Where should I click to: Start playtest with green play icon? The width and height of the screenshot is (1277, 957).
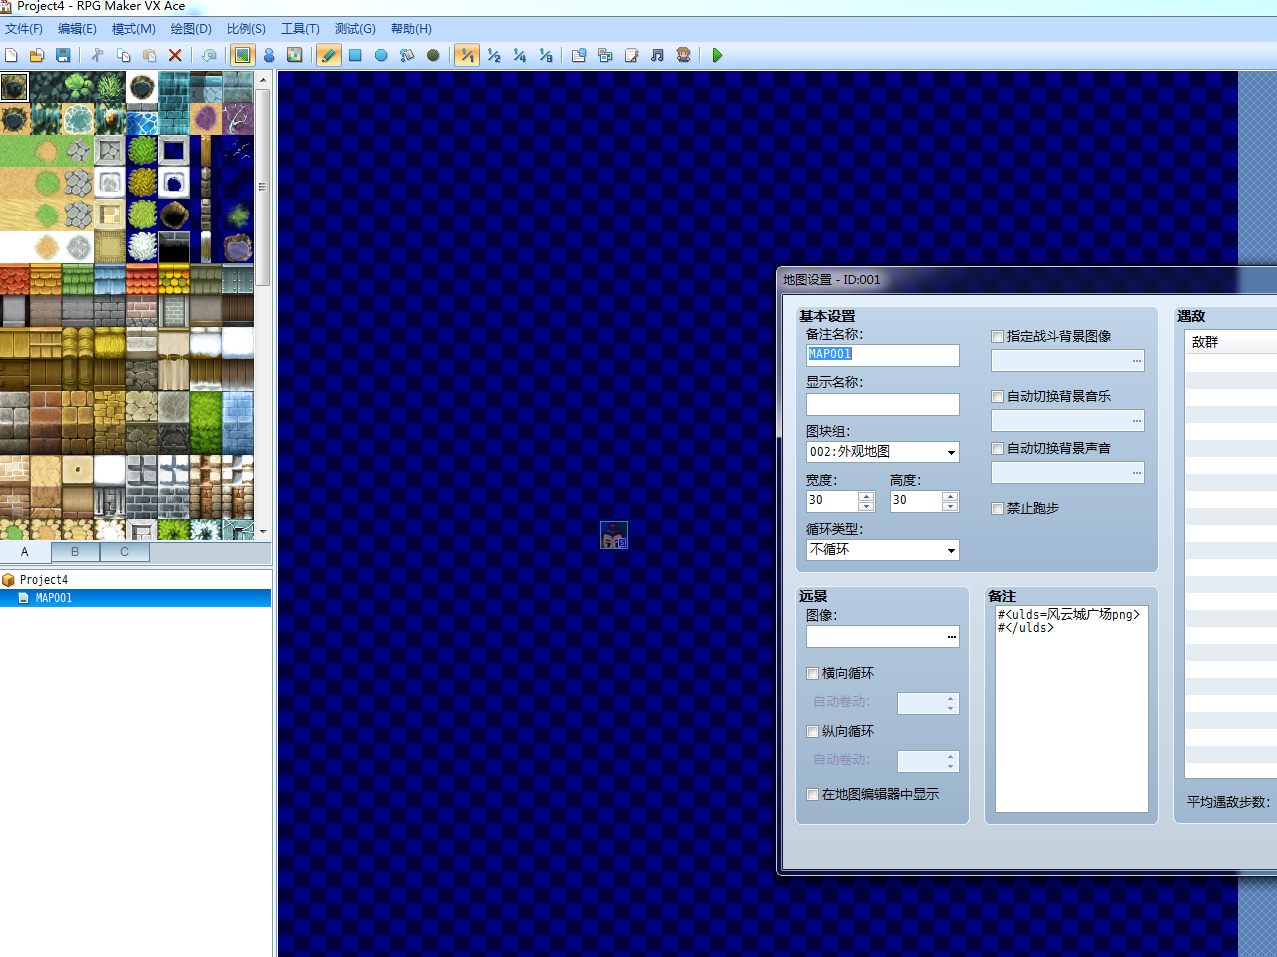pyautogui.click(x=717, y=55)
